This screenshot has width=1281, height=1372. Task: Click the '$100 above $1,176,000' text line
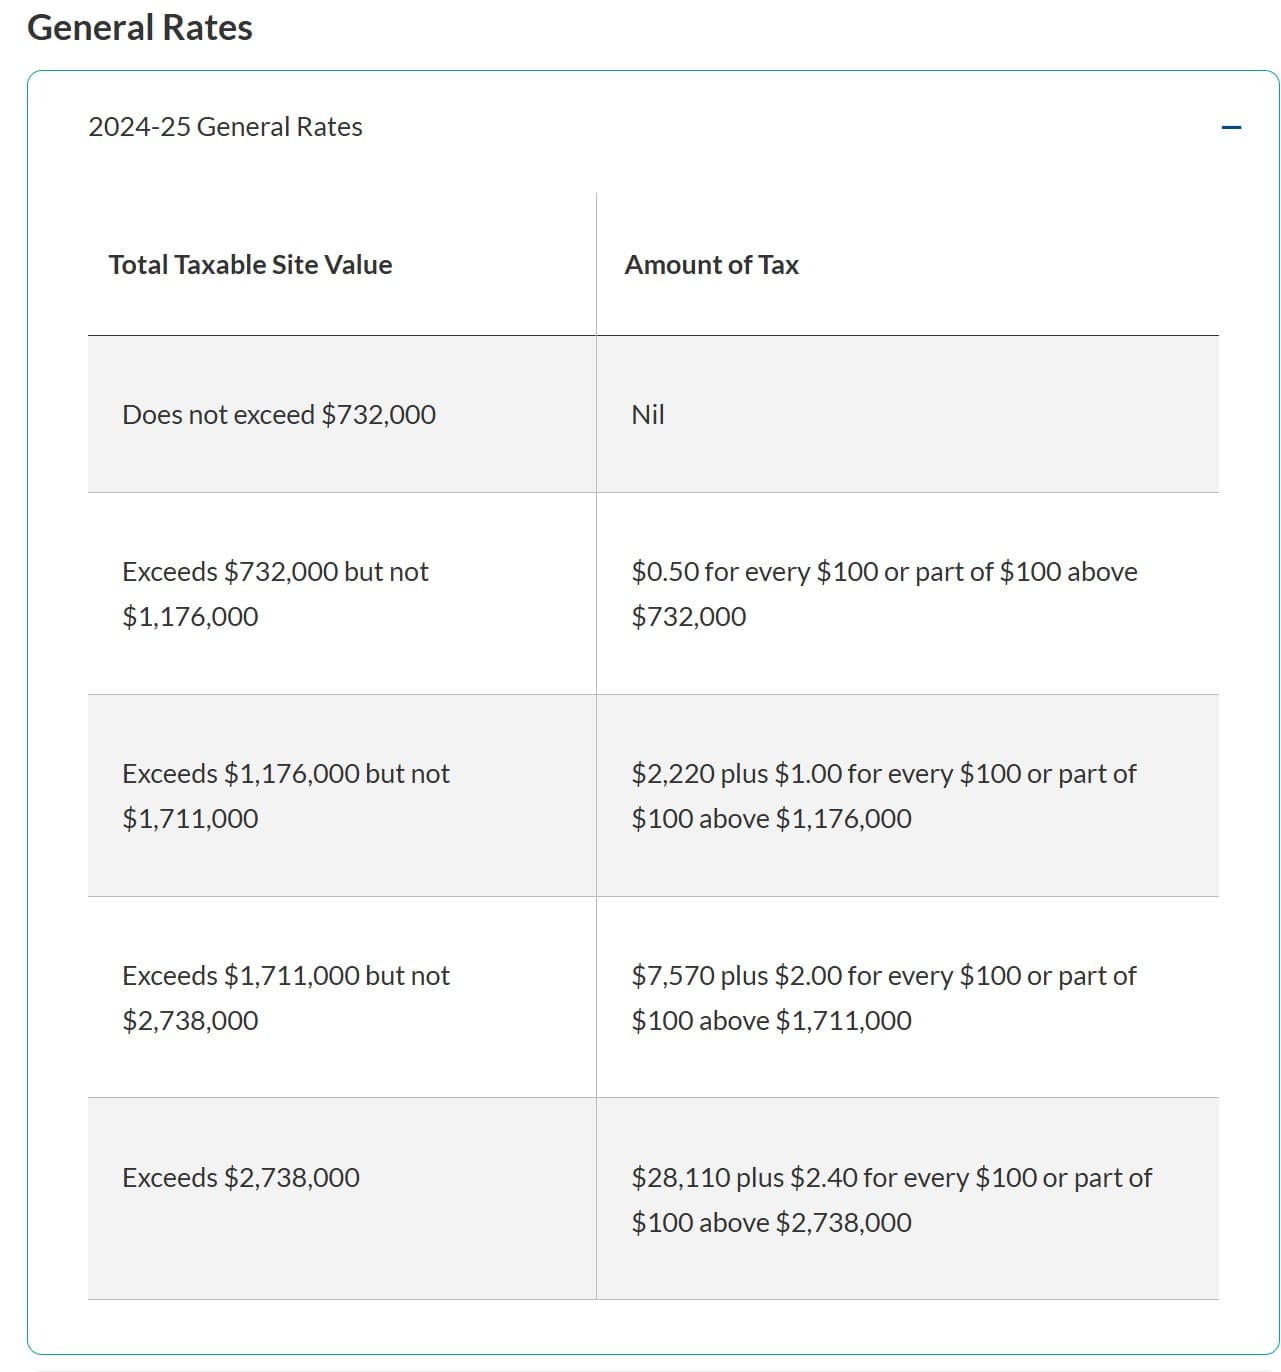771,819
